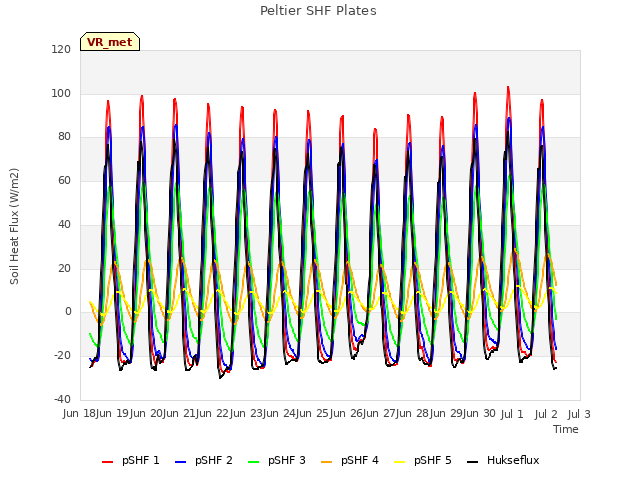Click the highest red pSHF 1 peak near Jul 1

coord(508,87)
